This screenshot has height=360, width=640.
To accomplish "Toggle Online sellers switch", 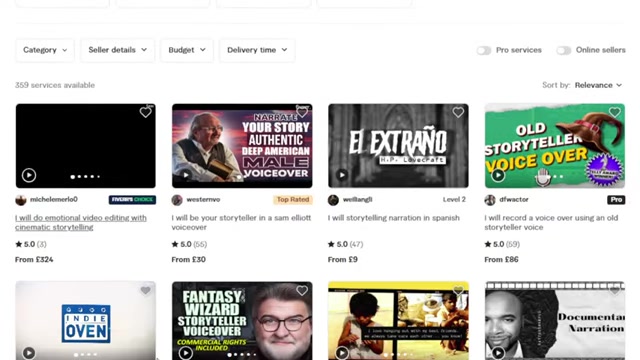I will (564, 50).
